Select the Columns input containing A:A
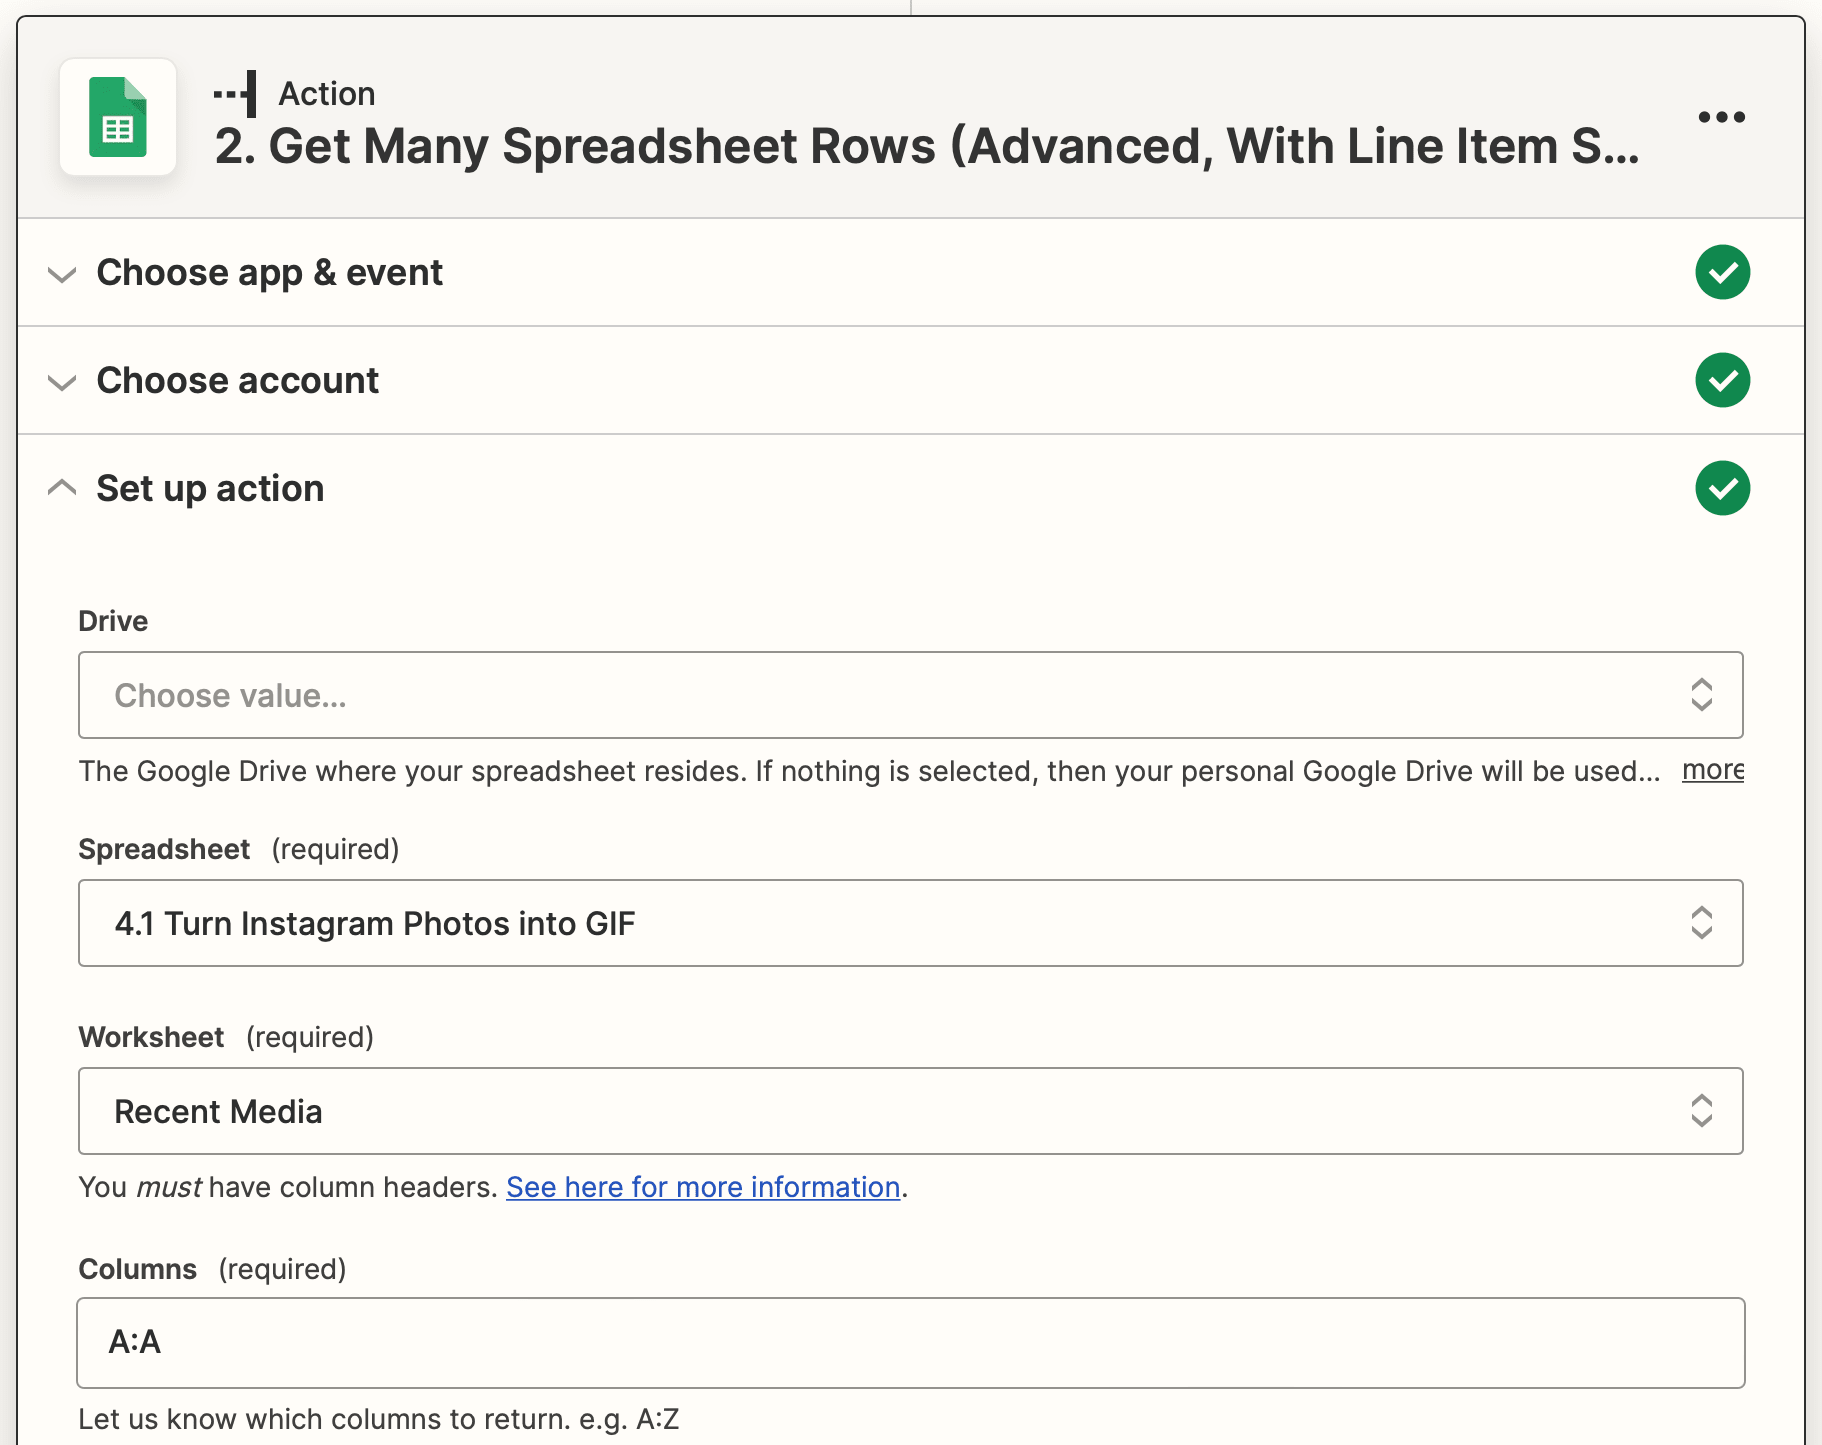The image size is (1822, 1445). coord(900,1343)
